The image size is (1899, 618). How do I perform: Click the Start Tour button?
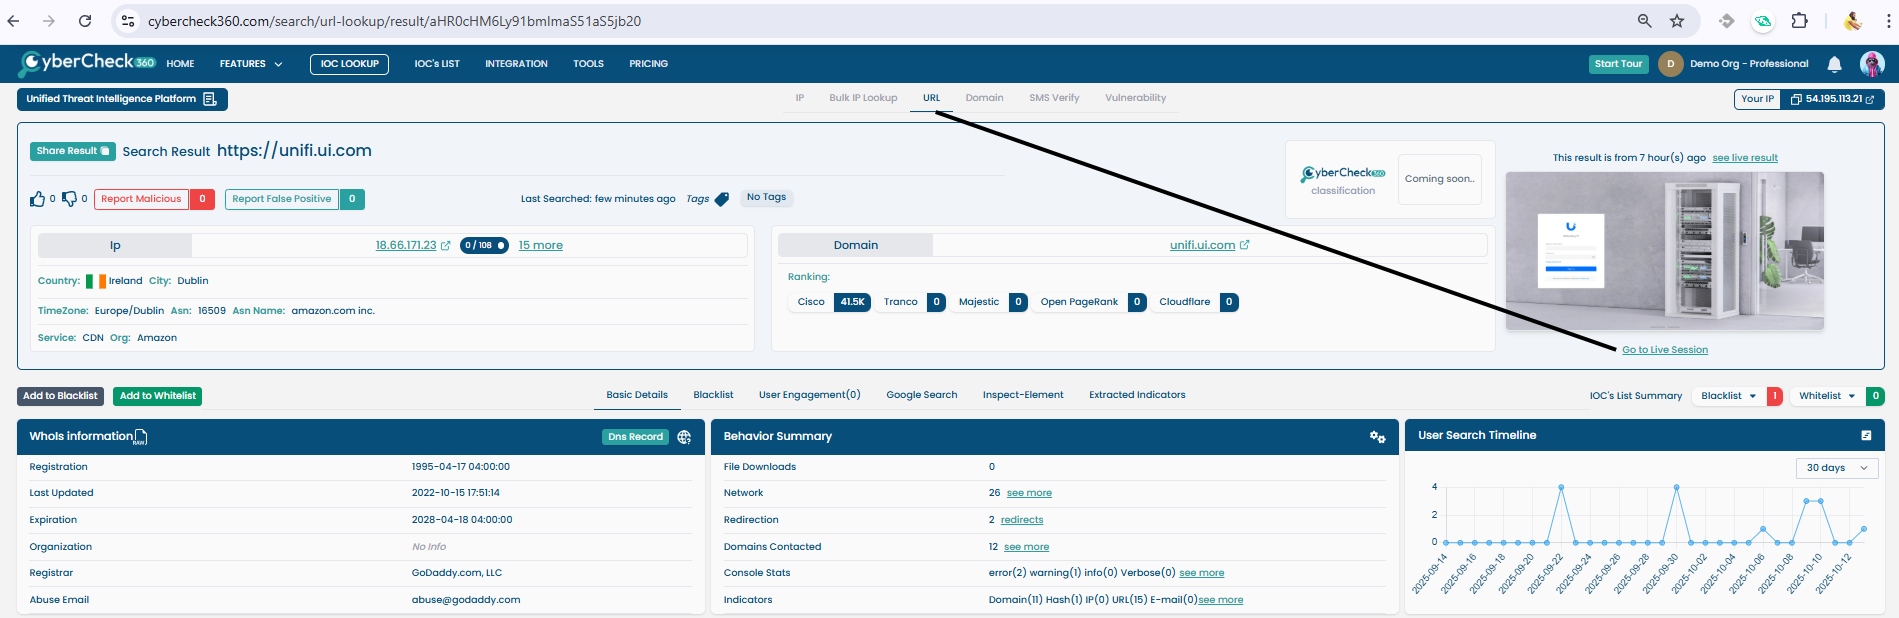point(1618,64)
